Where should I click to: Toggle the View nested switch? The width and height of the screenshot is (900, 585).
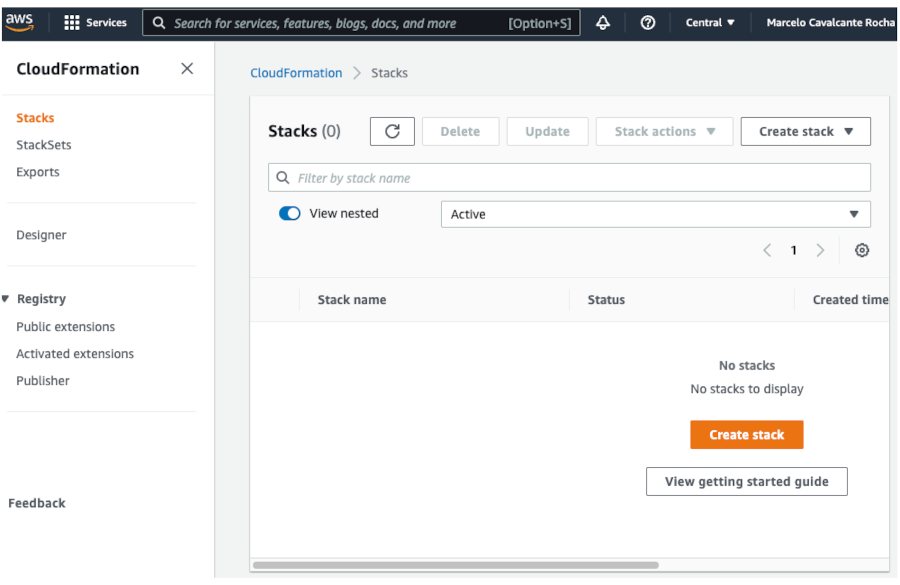290,213
